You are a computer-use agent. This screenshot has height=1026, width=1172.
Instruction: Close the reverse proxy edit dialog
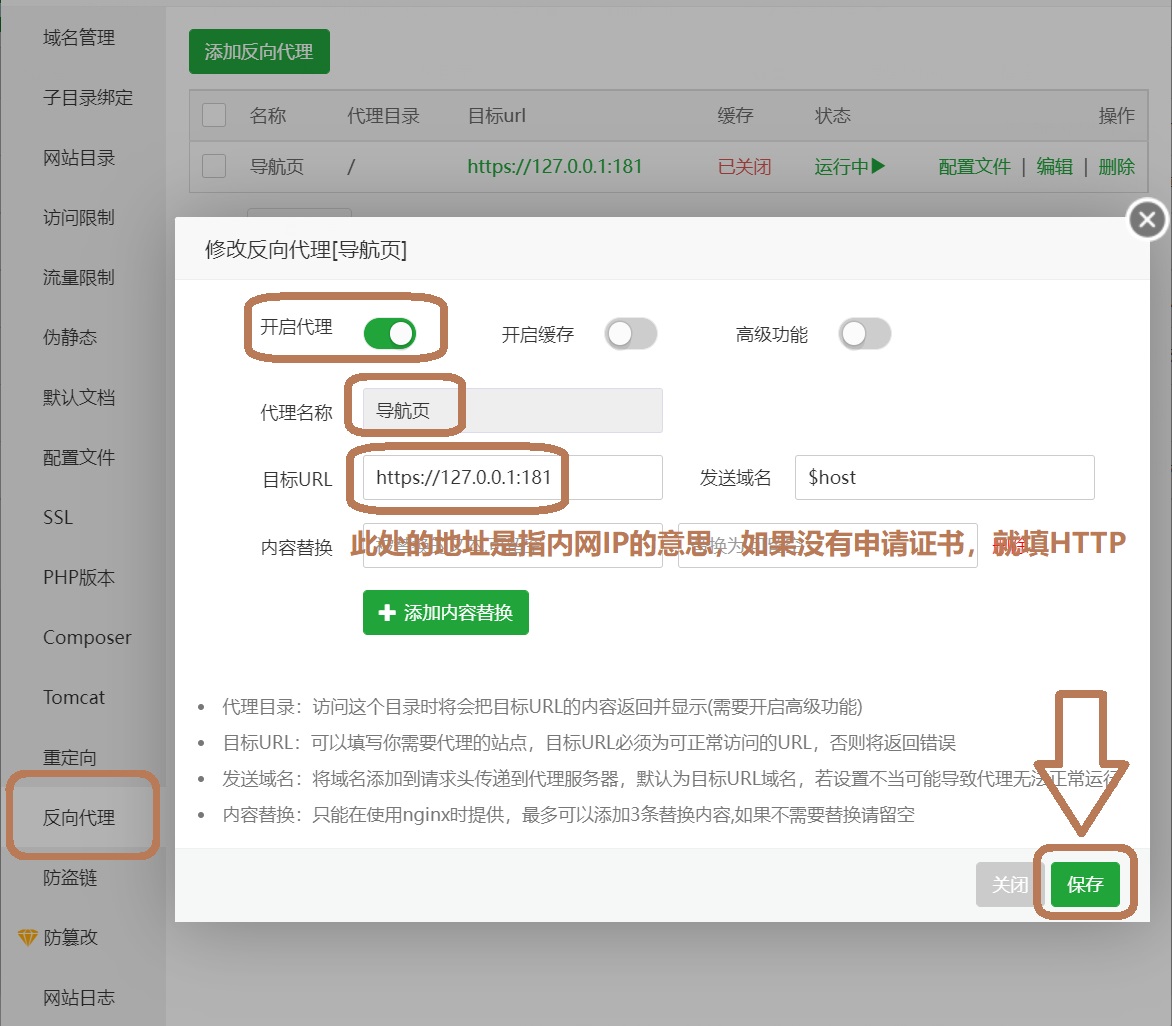click(1147, 220)
